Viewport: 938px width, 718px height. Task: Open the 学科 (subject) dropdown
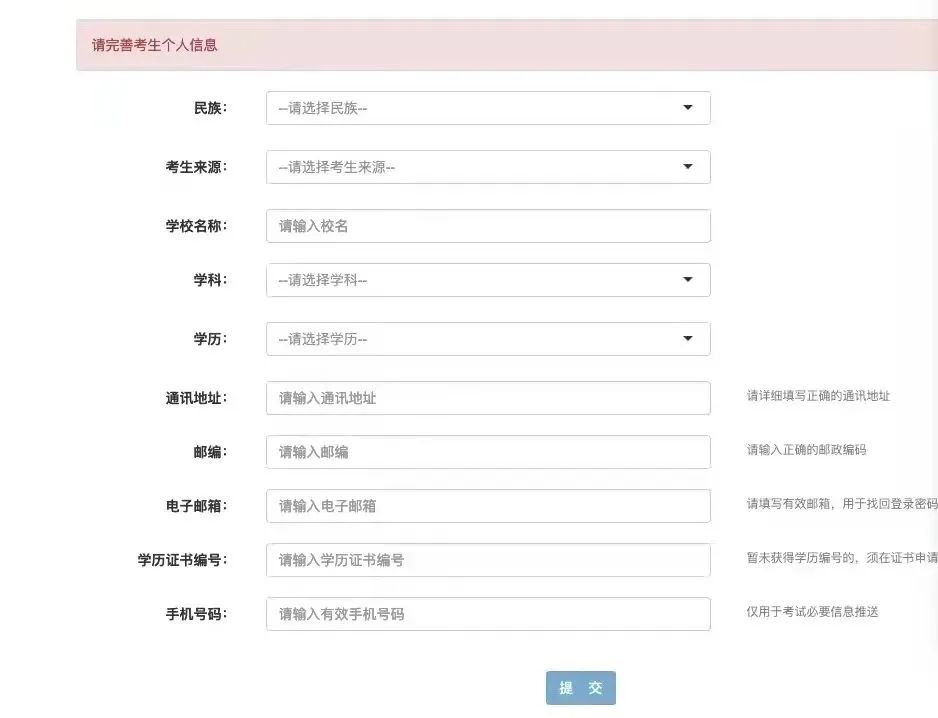pyautogui.click(x=487, y=280)
